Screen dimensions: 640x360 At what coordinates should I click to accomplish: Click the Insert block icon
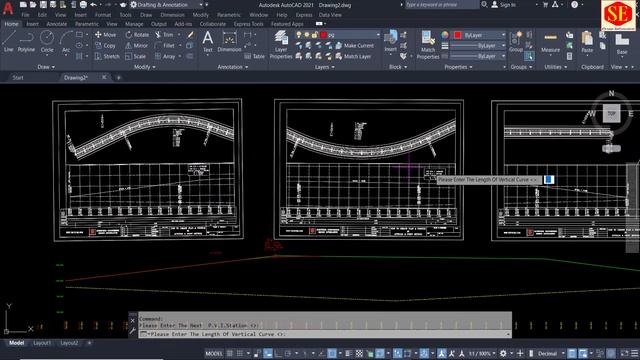tap(391, 41)
